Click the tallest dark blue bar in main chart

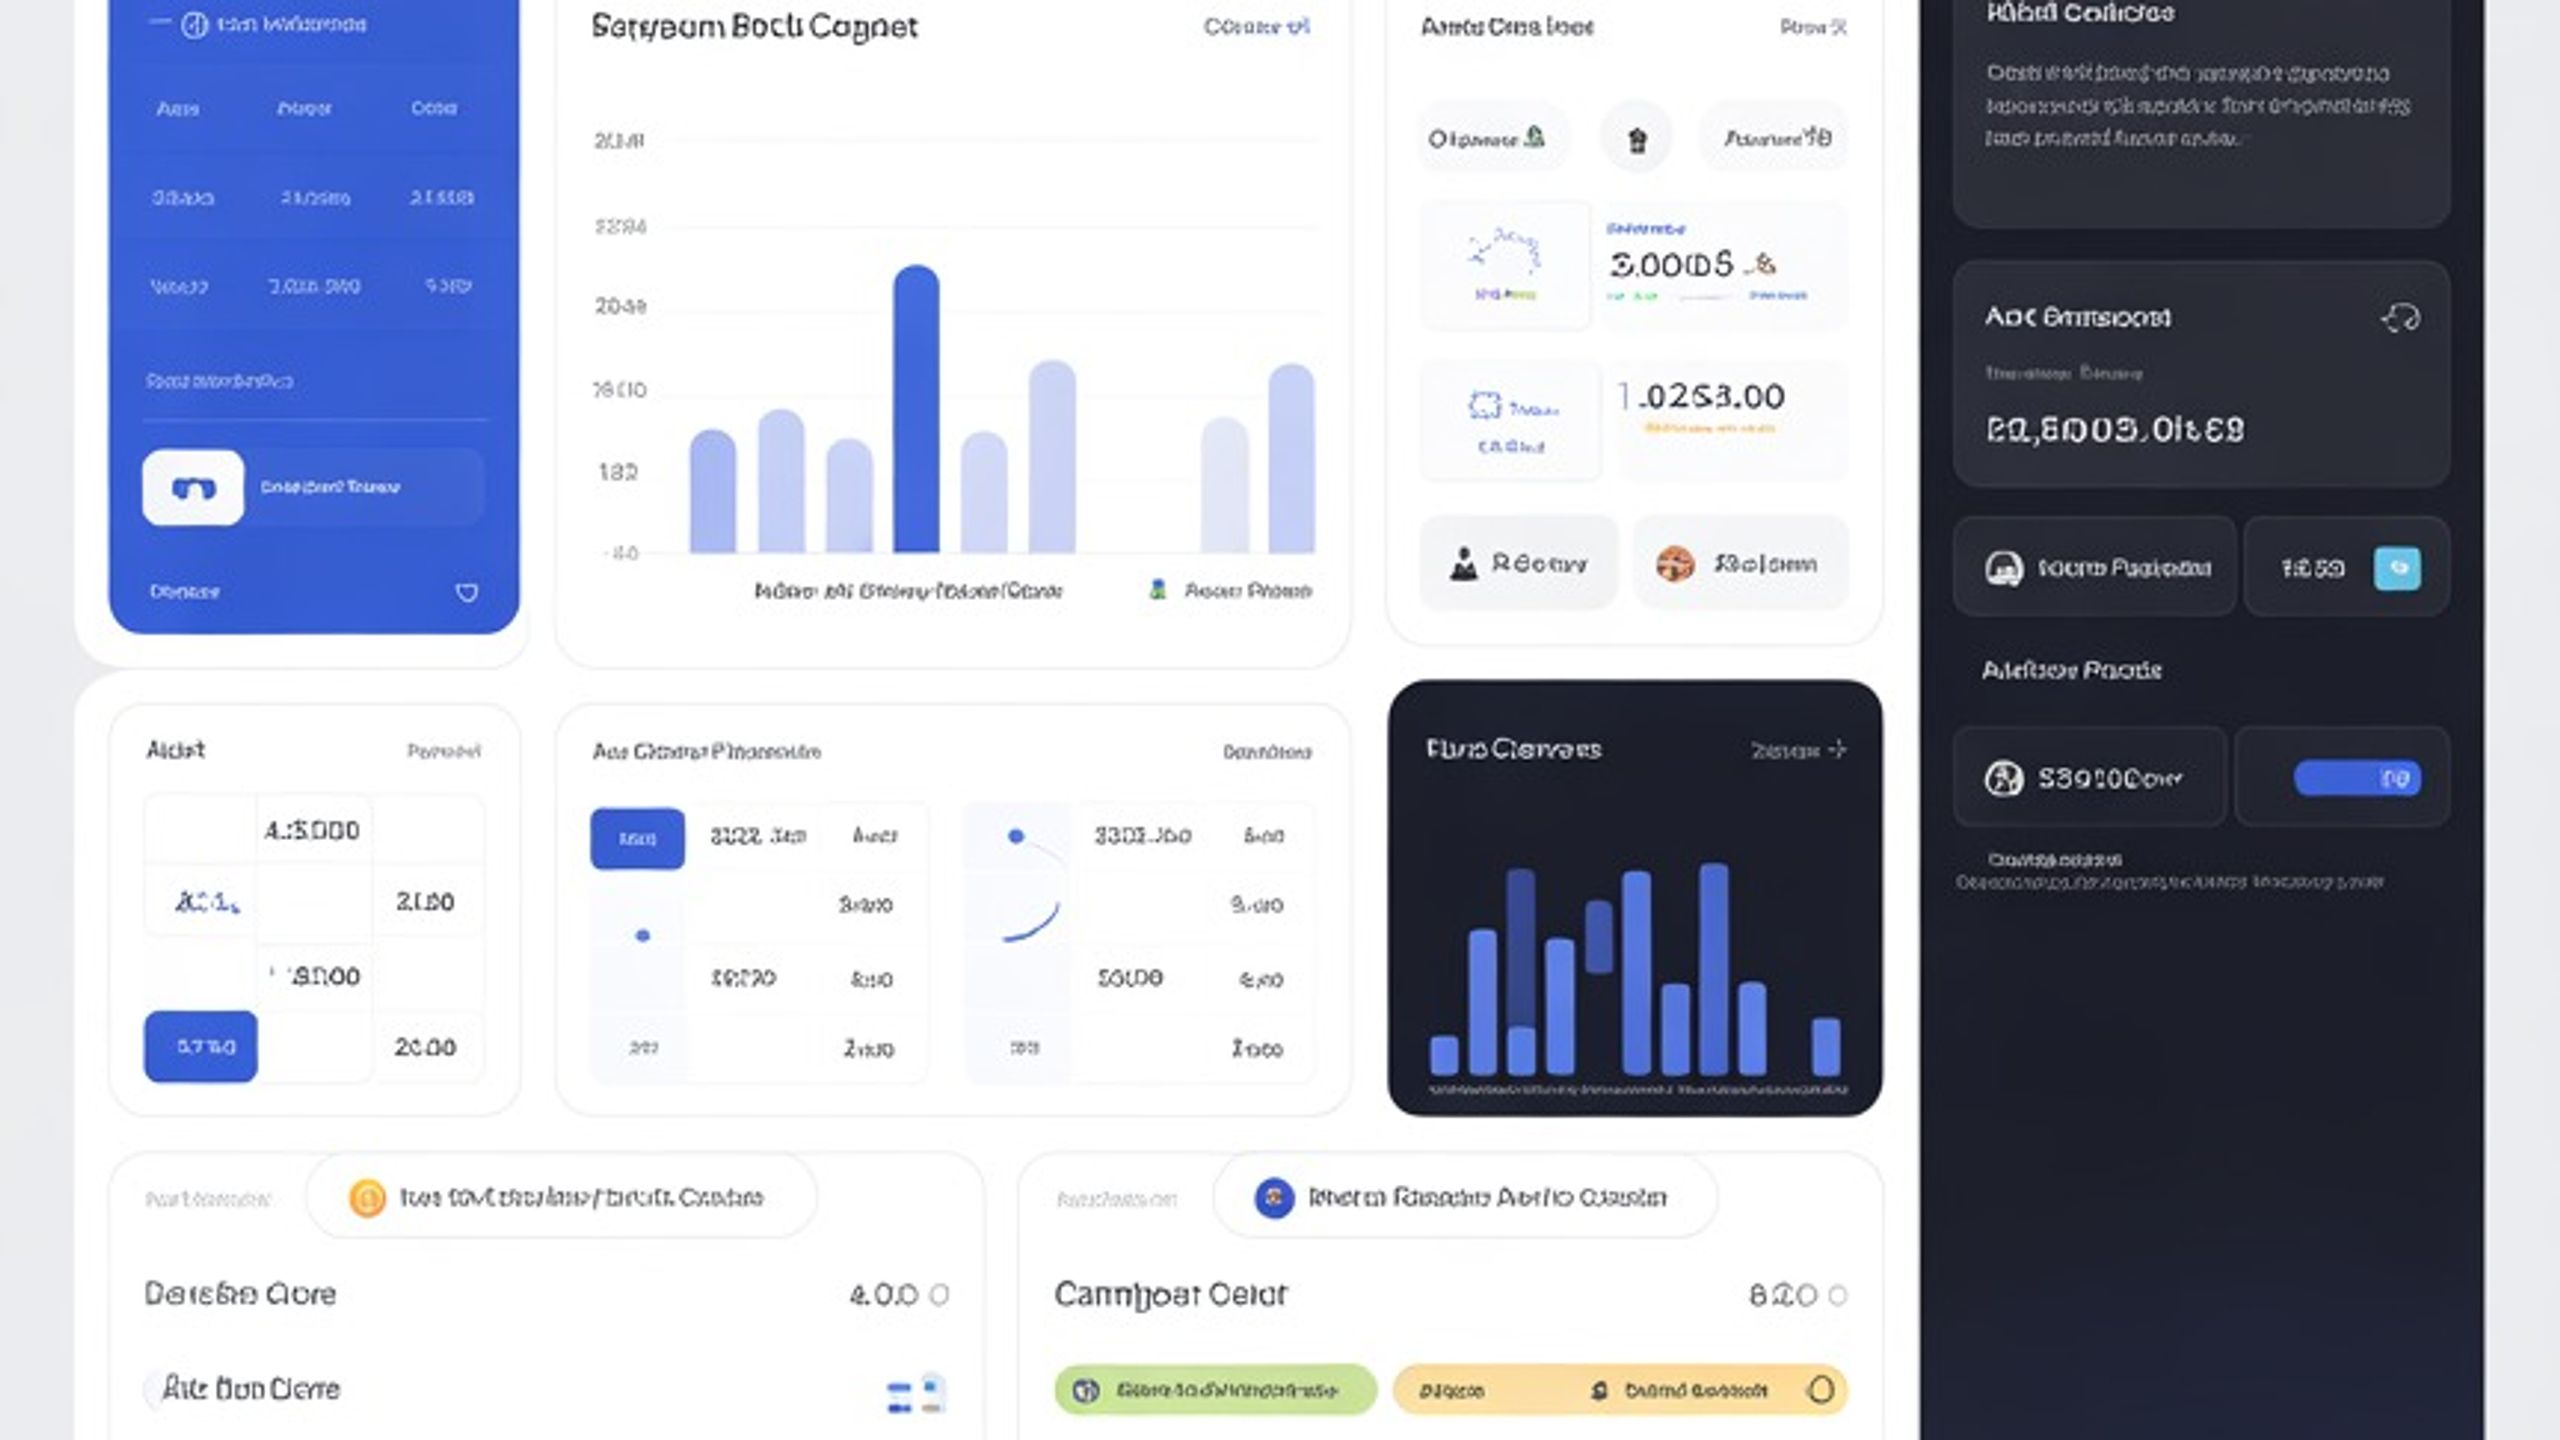[x=916, y=409]
